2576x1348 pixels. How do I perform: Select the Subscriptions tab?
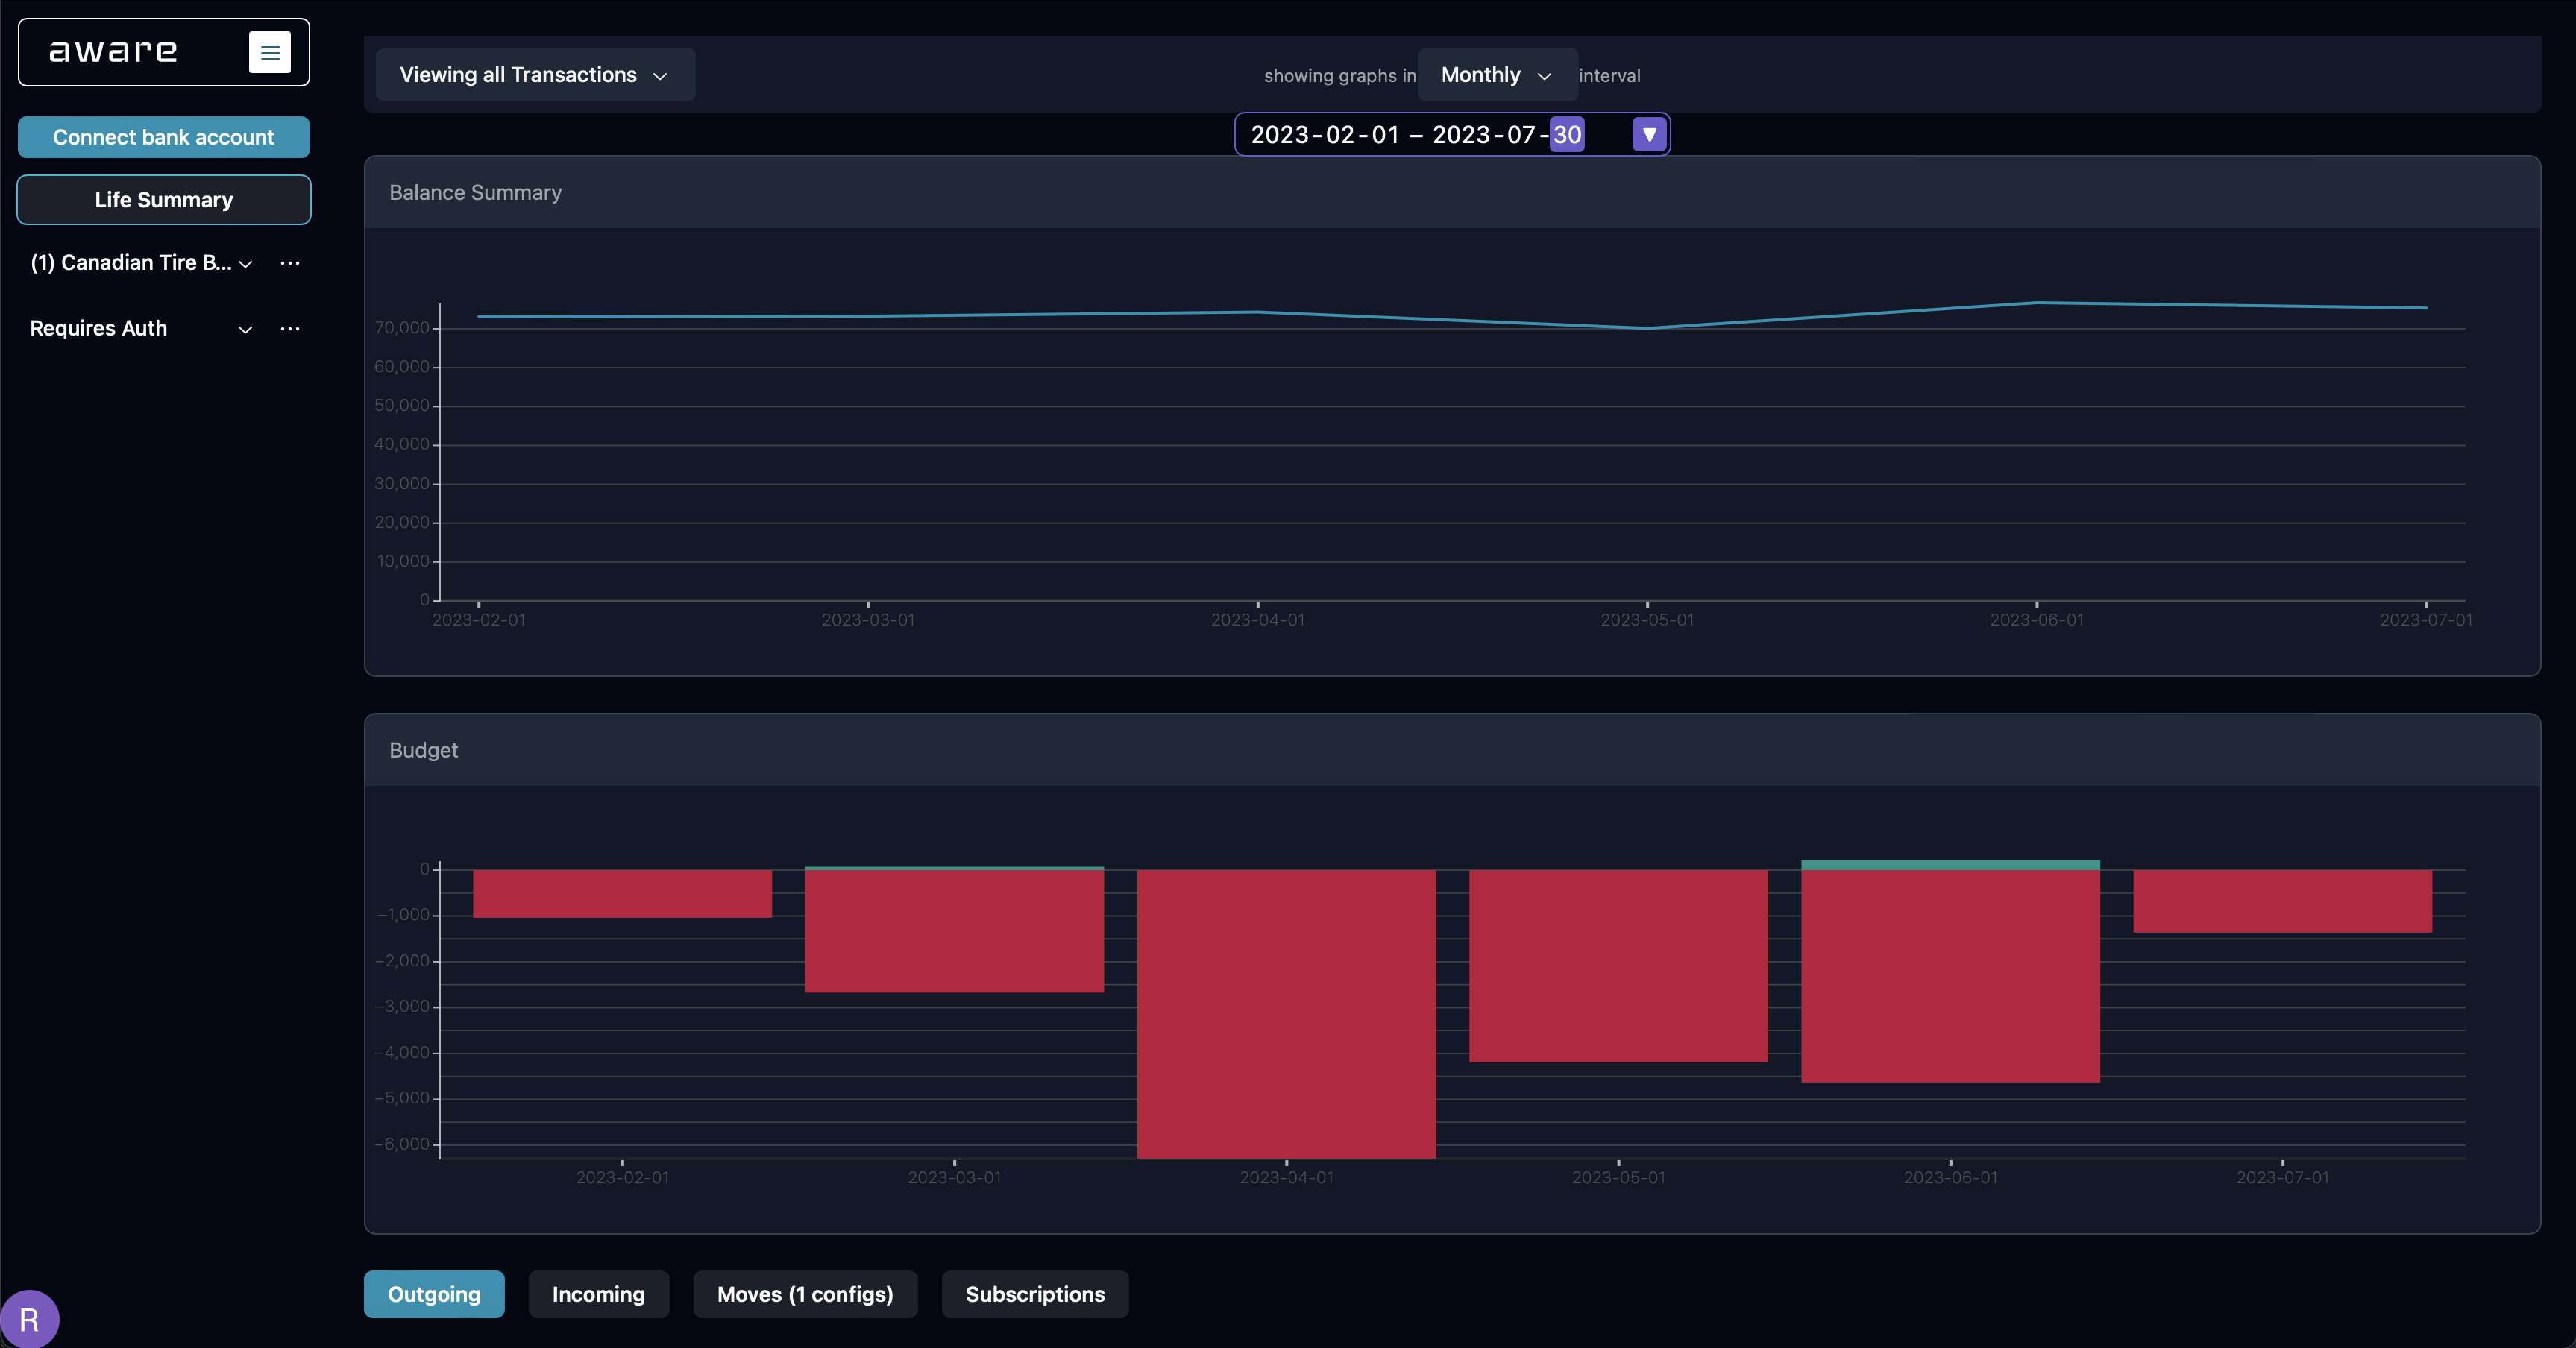1034,1294
